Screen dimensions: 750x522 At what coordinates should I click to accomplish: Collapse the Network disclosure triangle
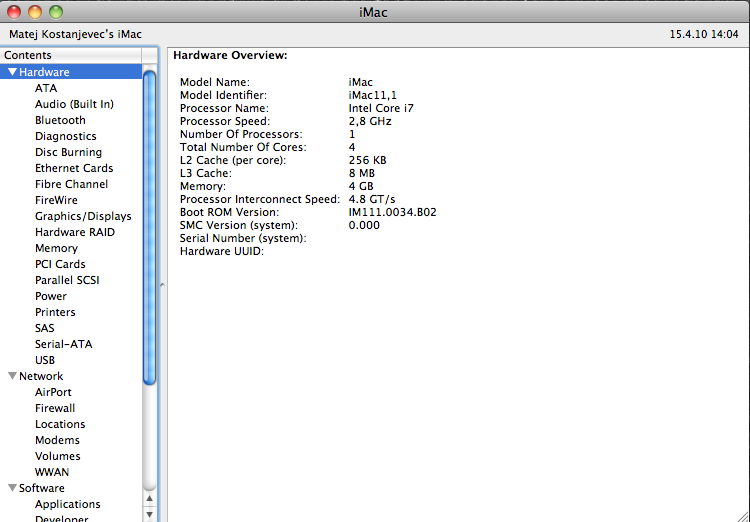[x=12, y=376]
